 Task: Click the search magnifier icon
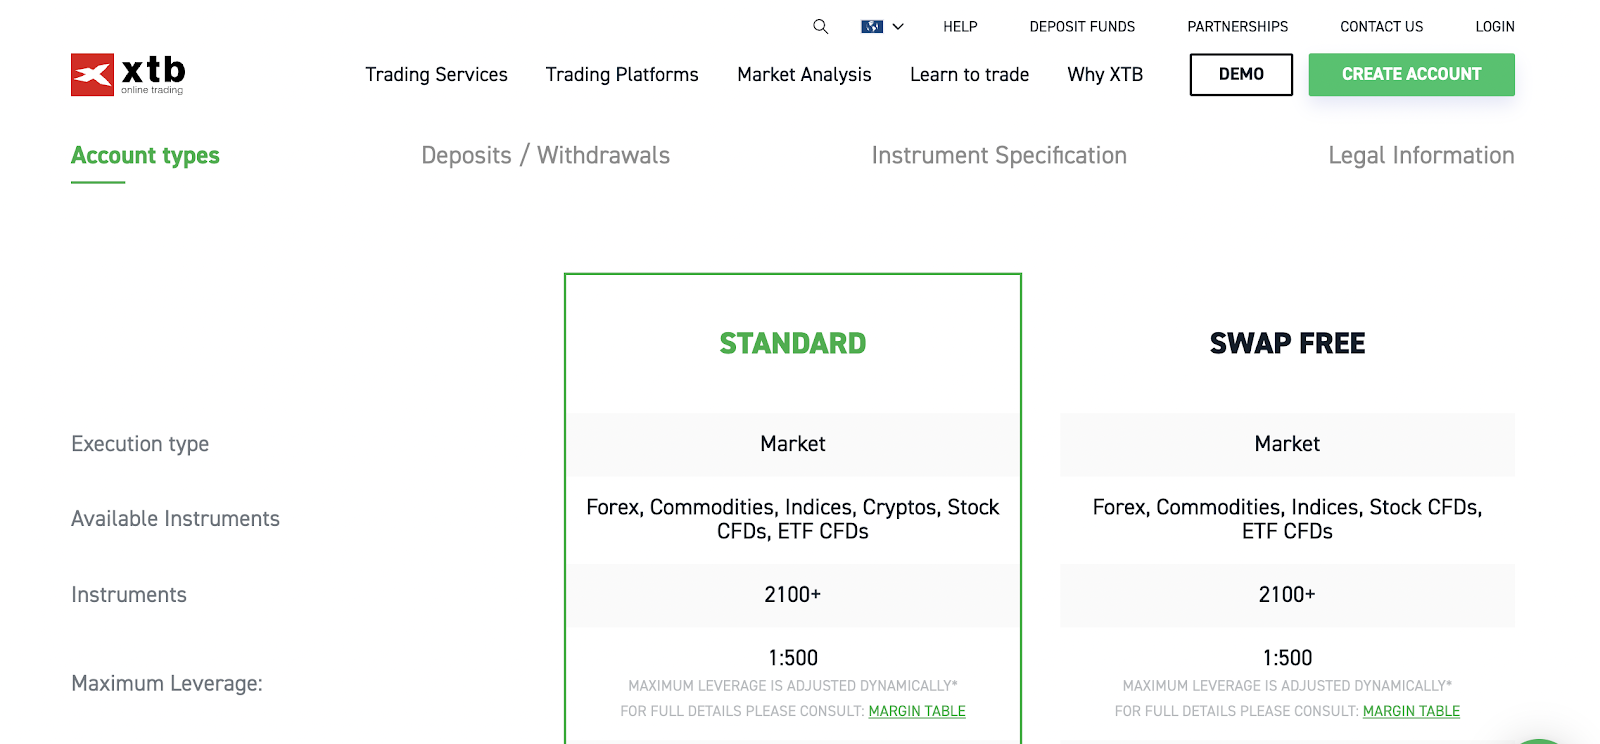coord(820,27)
